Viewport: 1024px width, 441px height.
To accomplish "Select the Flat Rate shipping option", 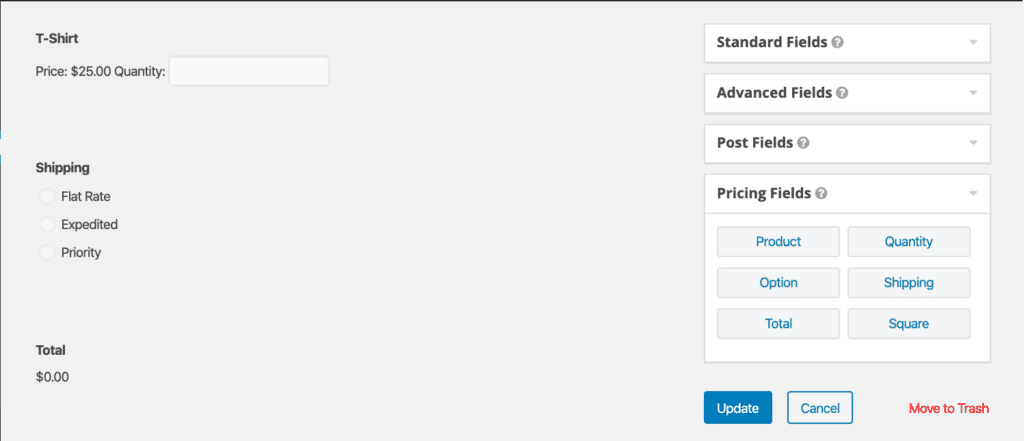I will click(x=47, y=196).
